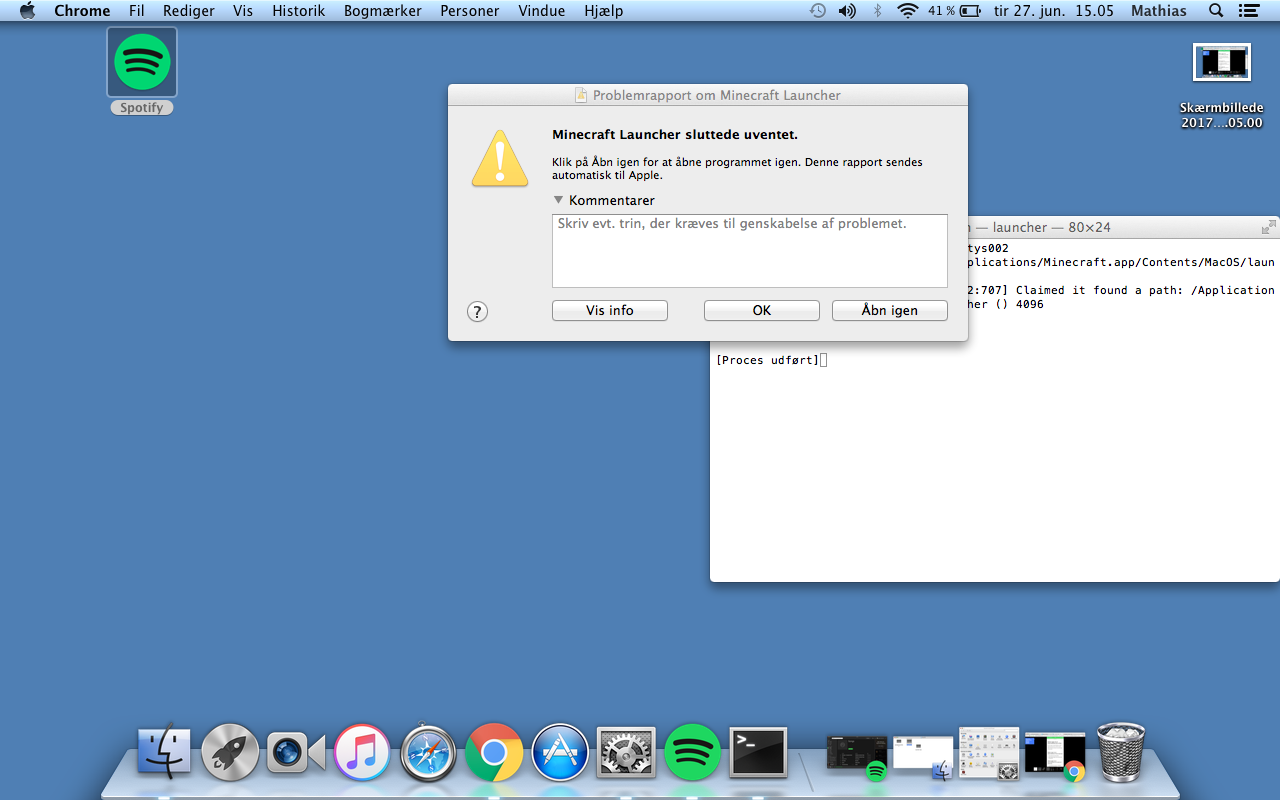Click the fullscreen arrows on launcher terminal window
Viewport: 1280px width, 800px height.
click(x=1268, y=227)
